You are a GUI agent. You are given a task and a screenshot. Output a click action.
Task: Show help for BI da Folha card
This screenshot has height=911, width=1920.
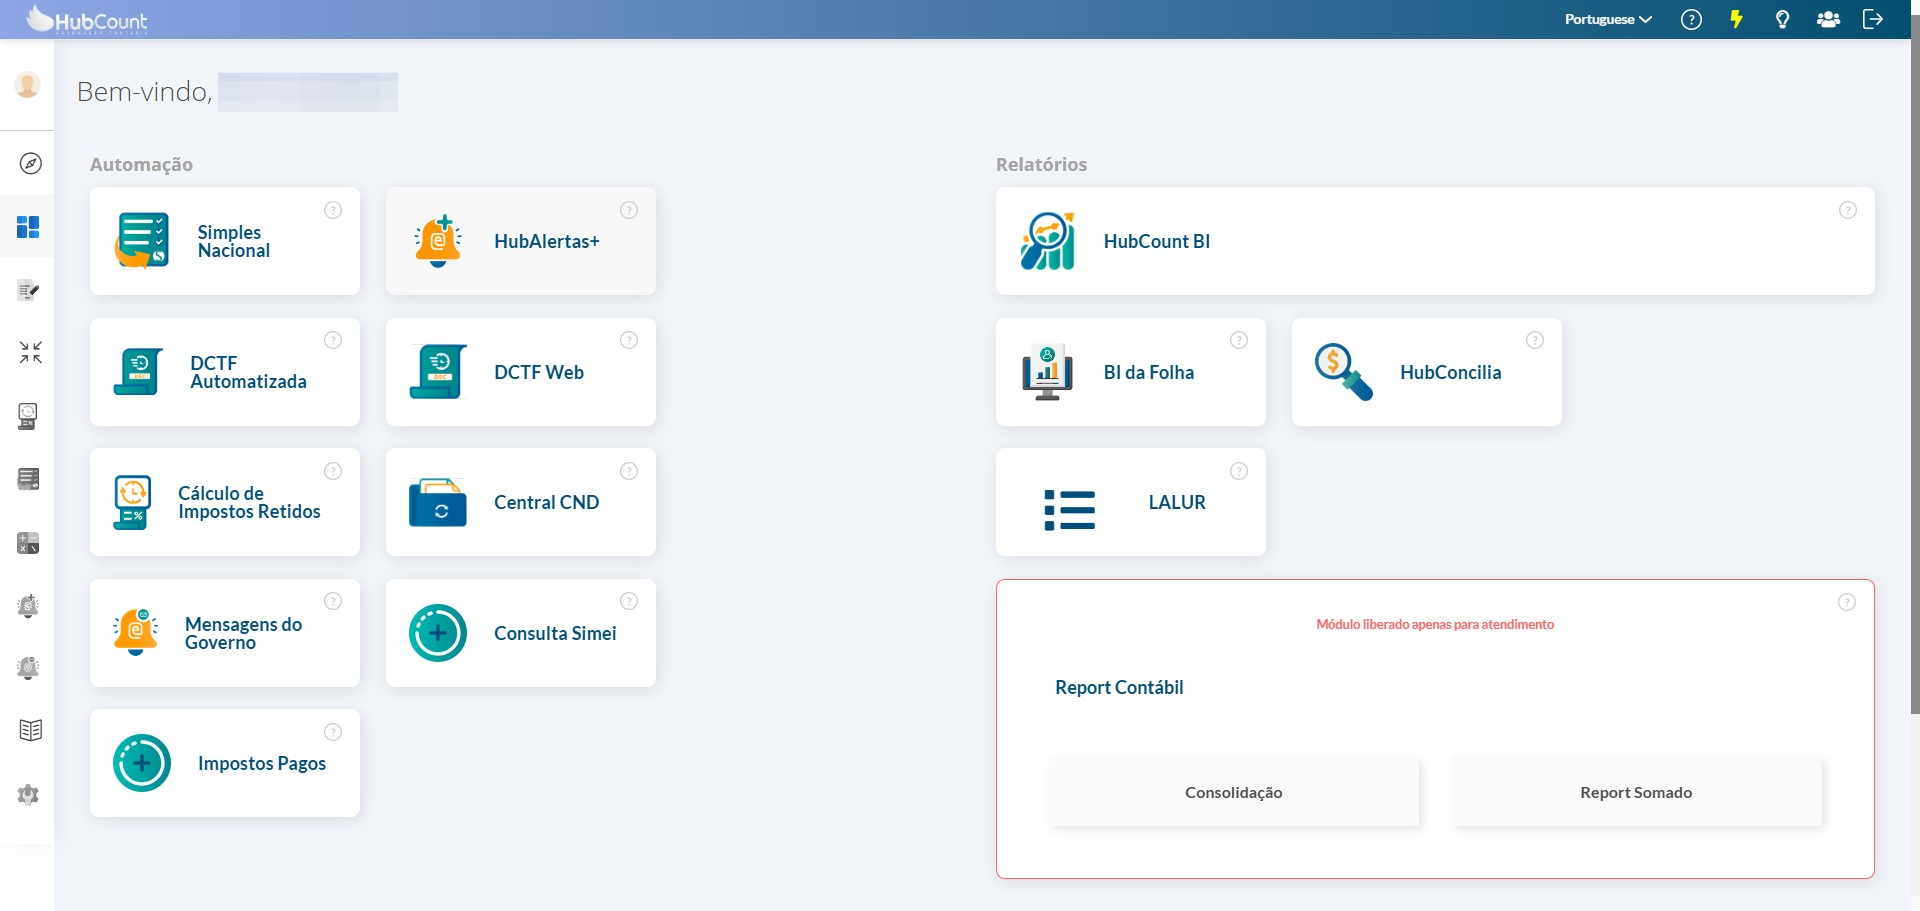point(1239,340)
